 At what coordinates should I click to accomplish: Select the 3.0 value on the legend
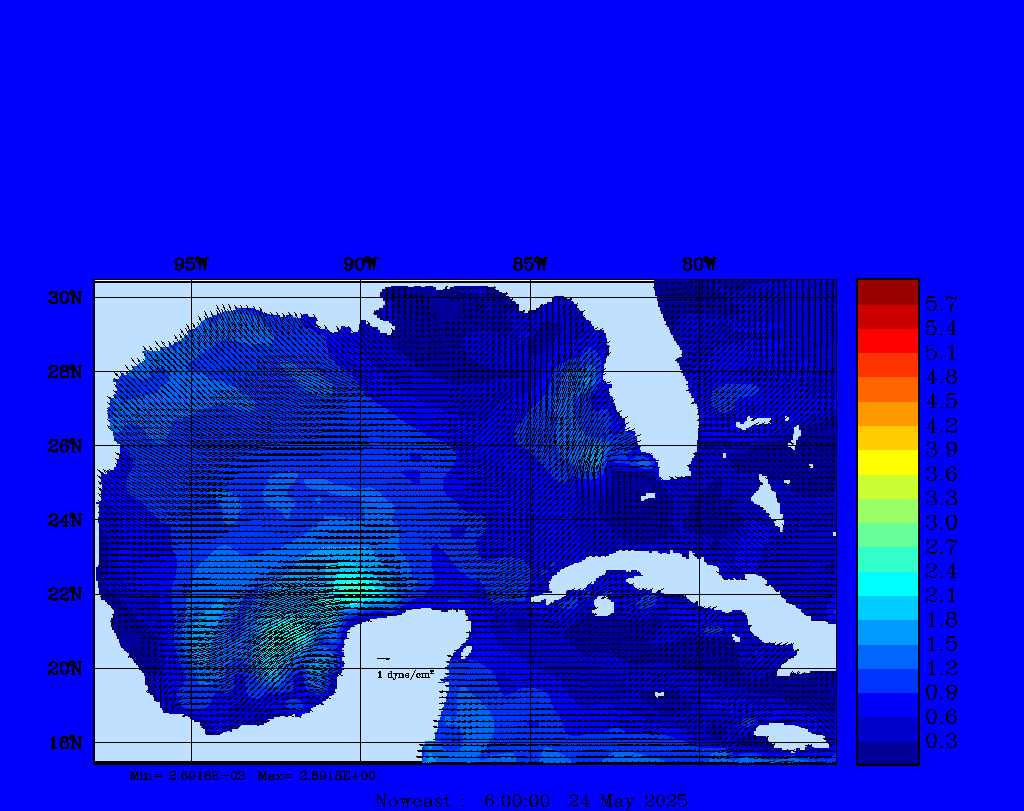click(x=941, y=522)
